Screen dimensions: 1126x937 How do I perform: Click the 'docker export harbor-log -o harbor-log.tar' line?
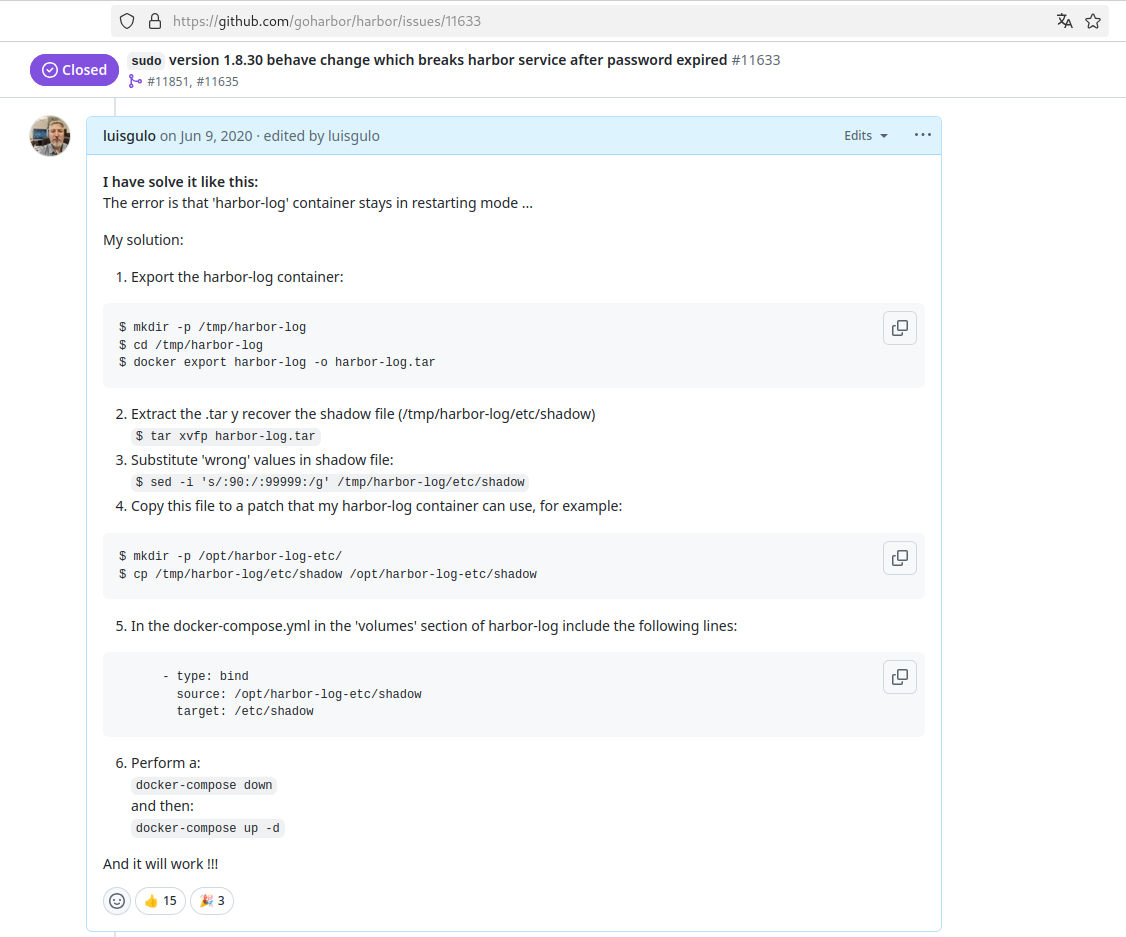277,362
